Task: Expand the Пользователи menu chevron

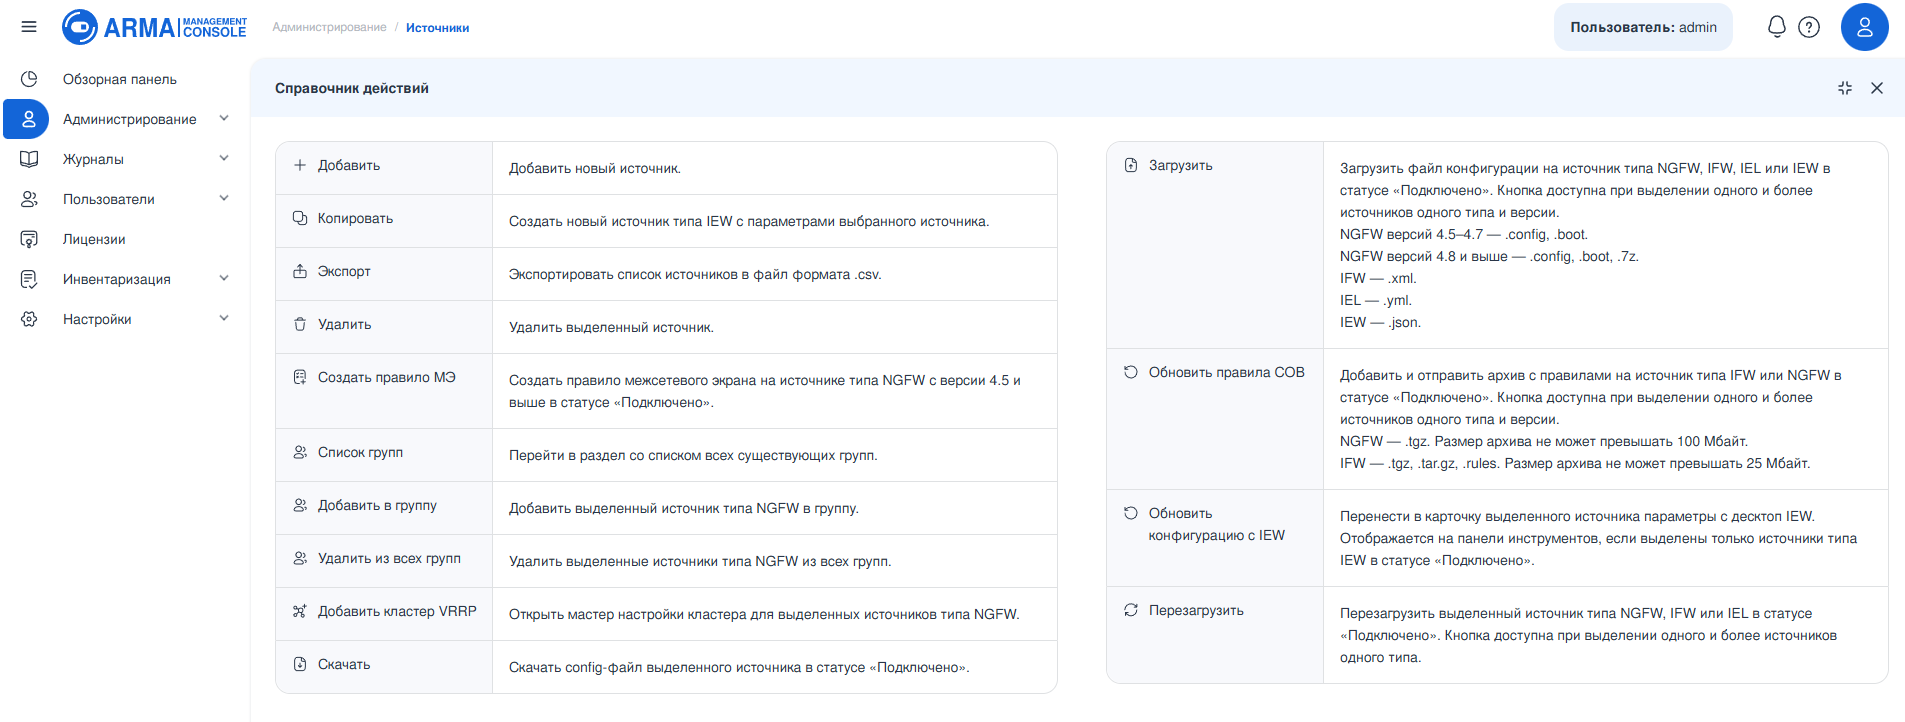Action: [x=224, y=198]
